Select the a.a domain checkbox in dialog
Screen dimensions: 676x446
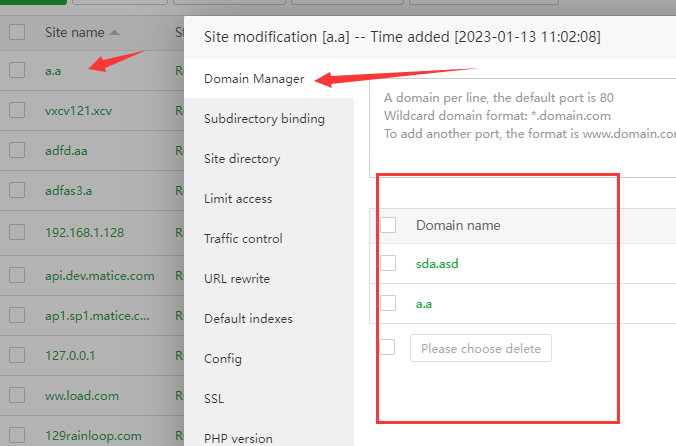point(388,302)
